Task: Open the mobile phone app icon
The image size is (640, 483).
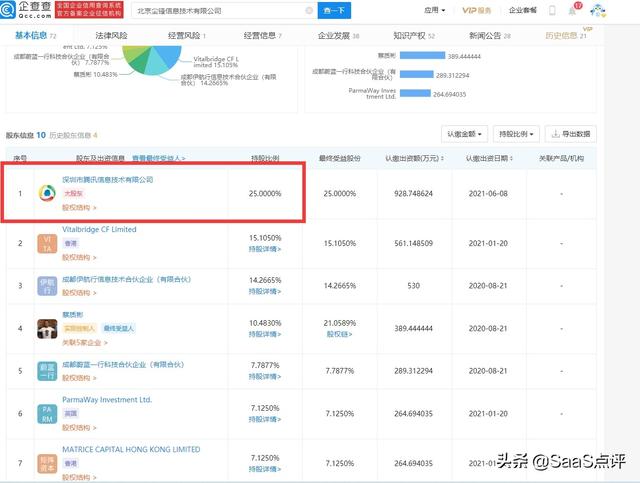Action: (552, 11)
